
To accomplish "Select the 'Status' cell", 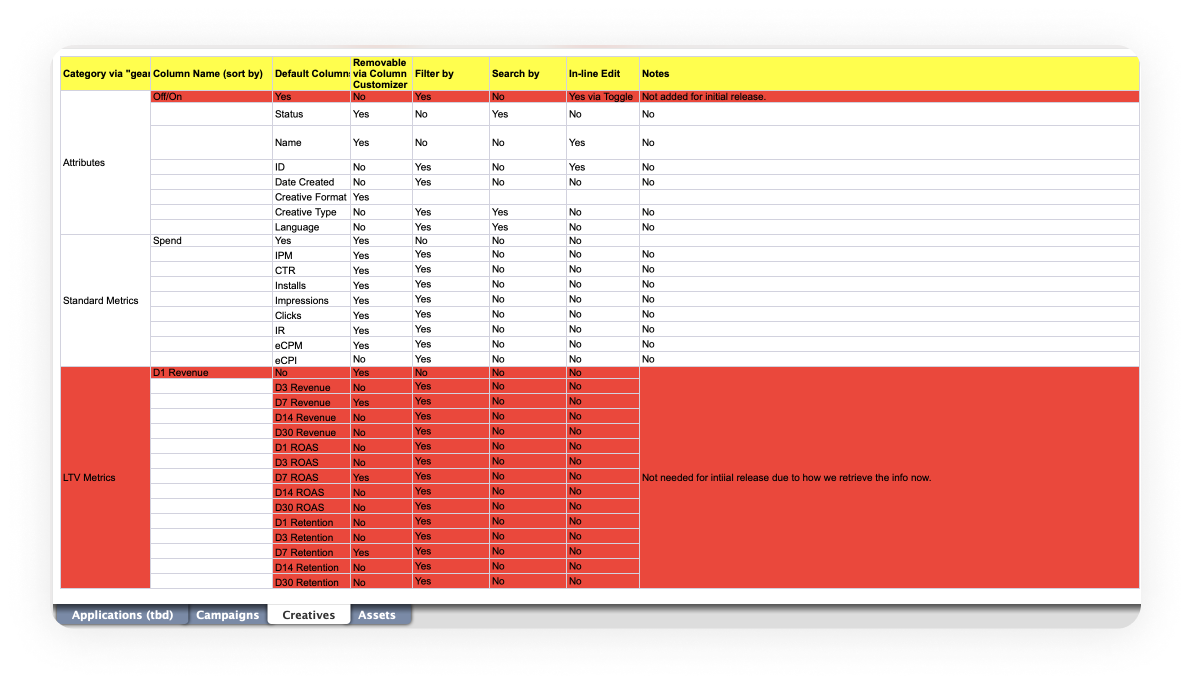I will click(311, 114).
